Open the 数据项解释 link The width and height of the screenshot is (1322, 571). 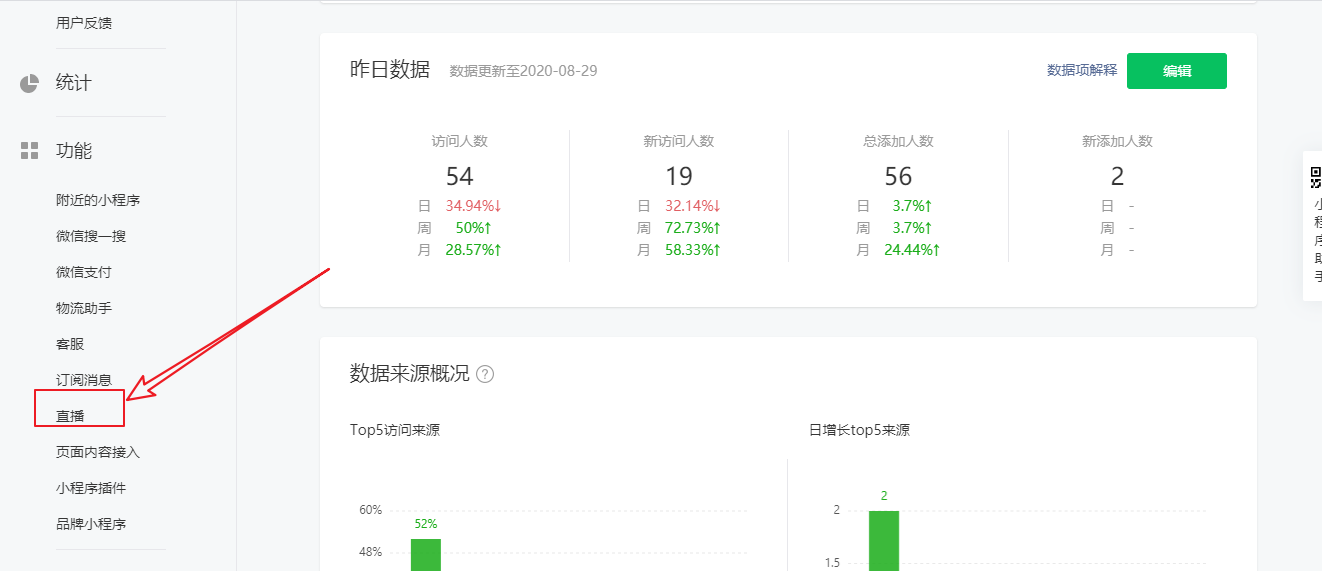coord(1081,70)
